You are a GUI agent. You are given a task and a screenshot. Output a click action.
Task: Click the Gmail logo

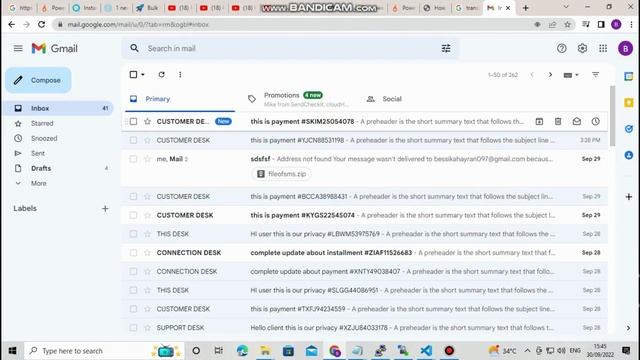pos(55,48)
